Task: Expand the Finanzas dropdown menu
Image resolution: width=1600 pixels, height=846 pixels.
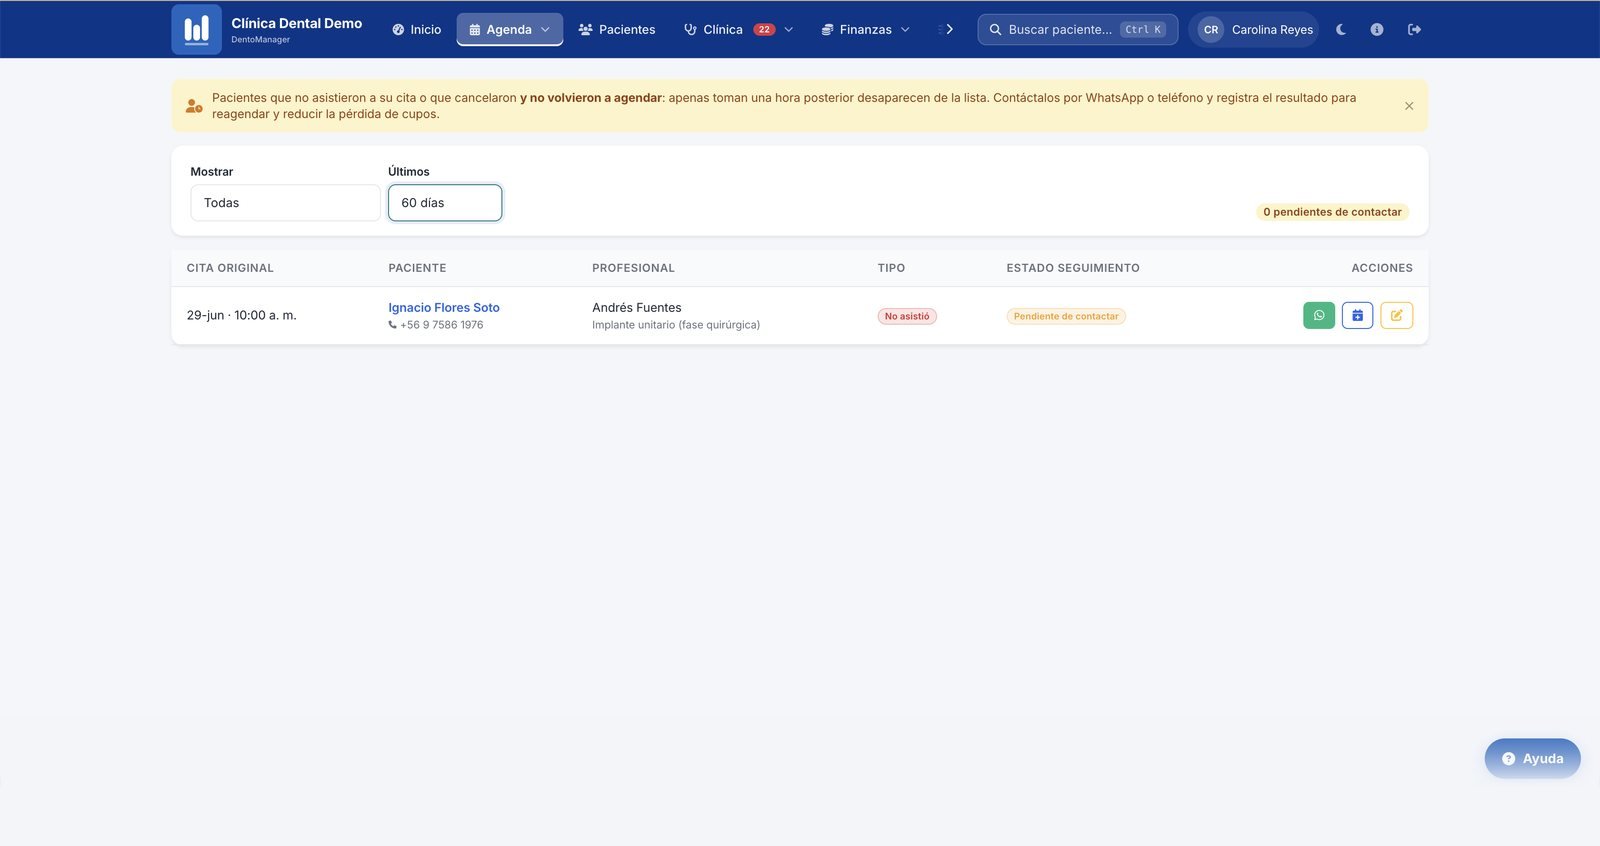Action: (866, 30)
